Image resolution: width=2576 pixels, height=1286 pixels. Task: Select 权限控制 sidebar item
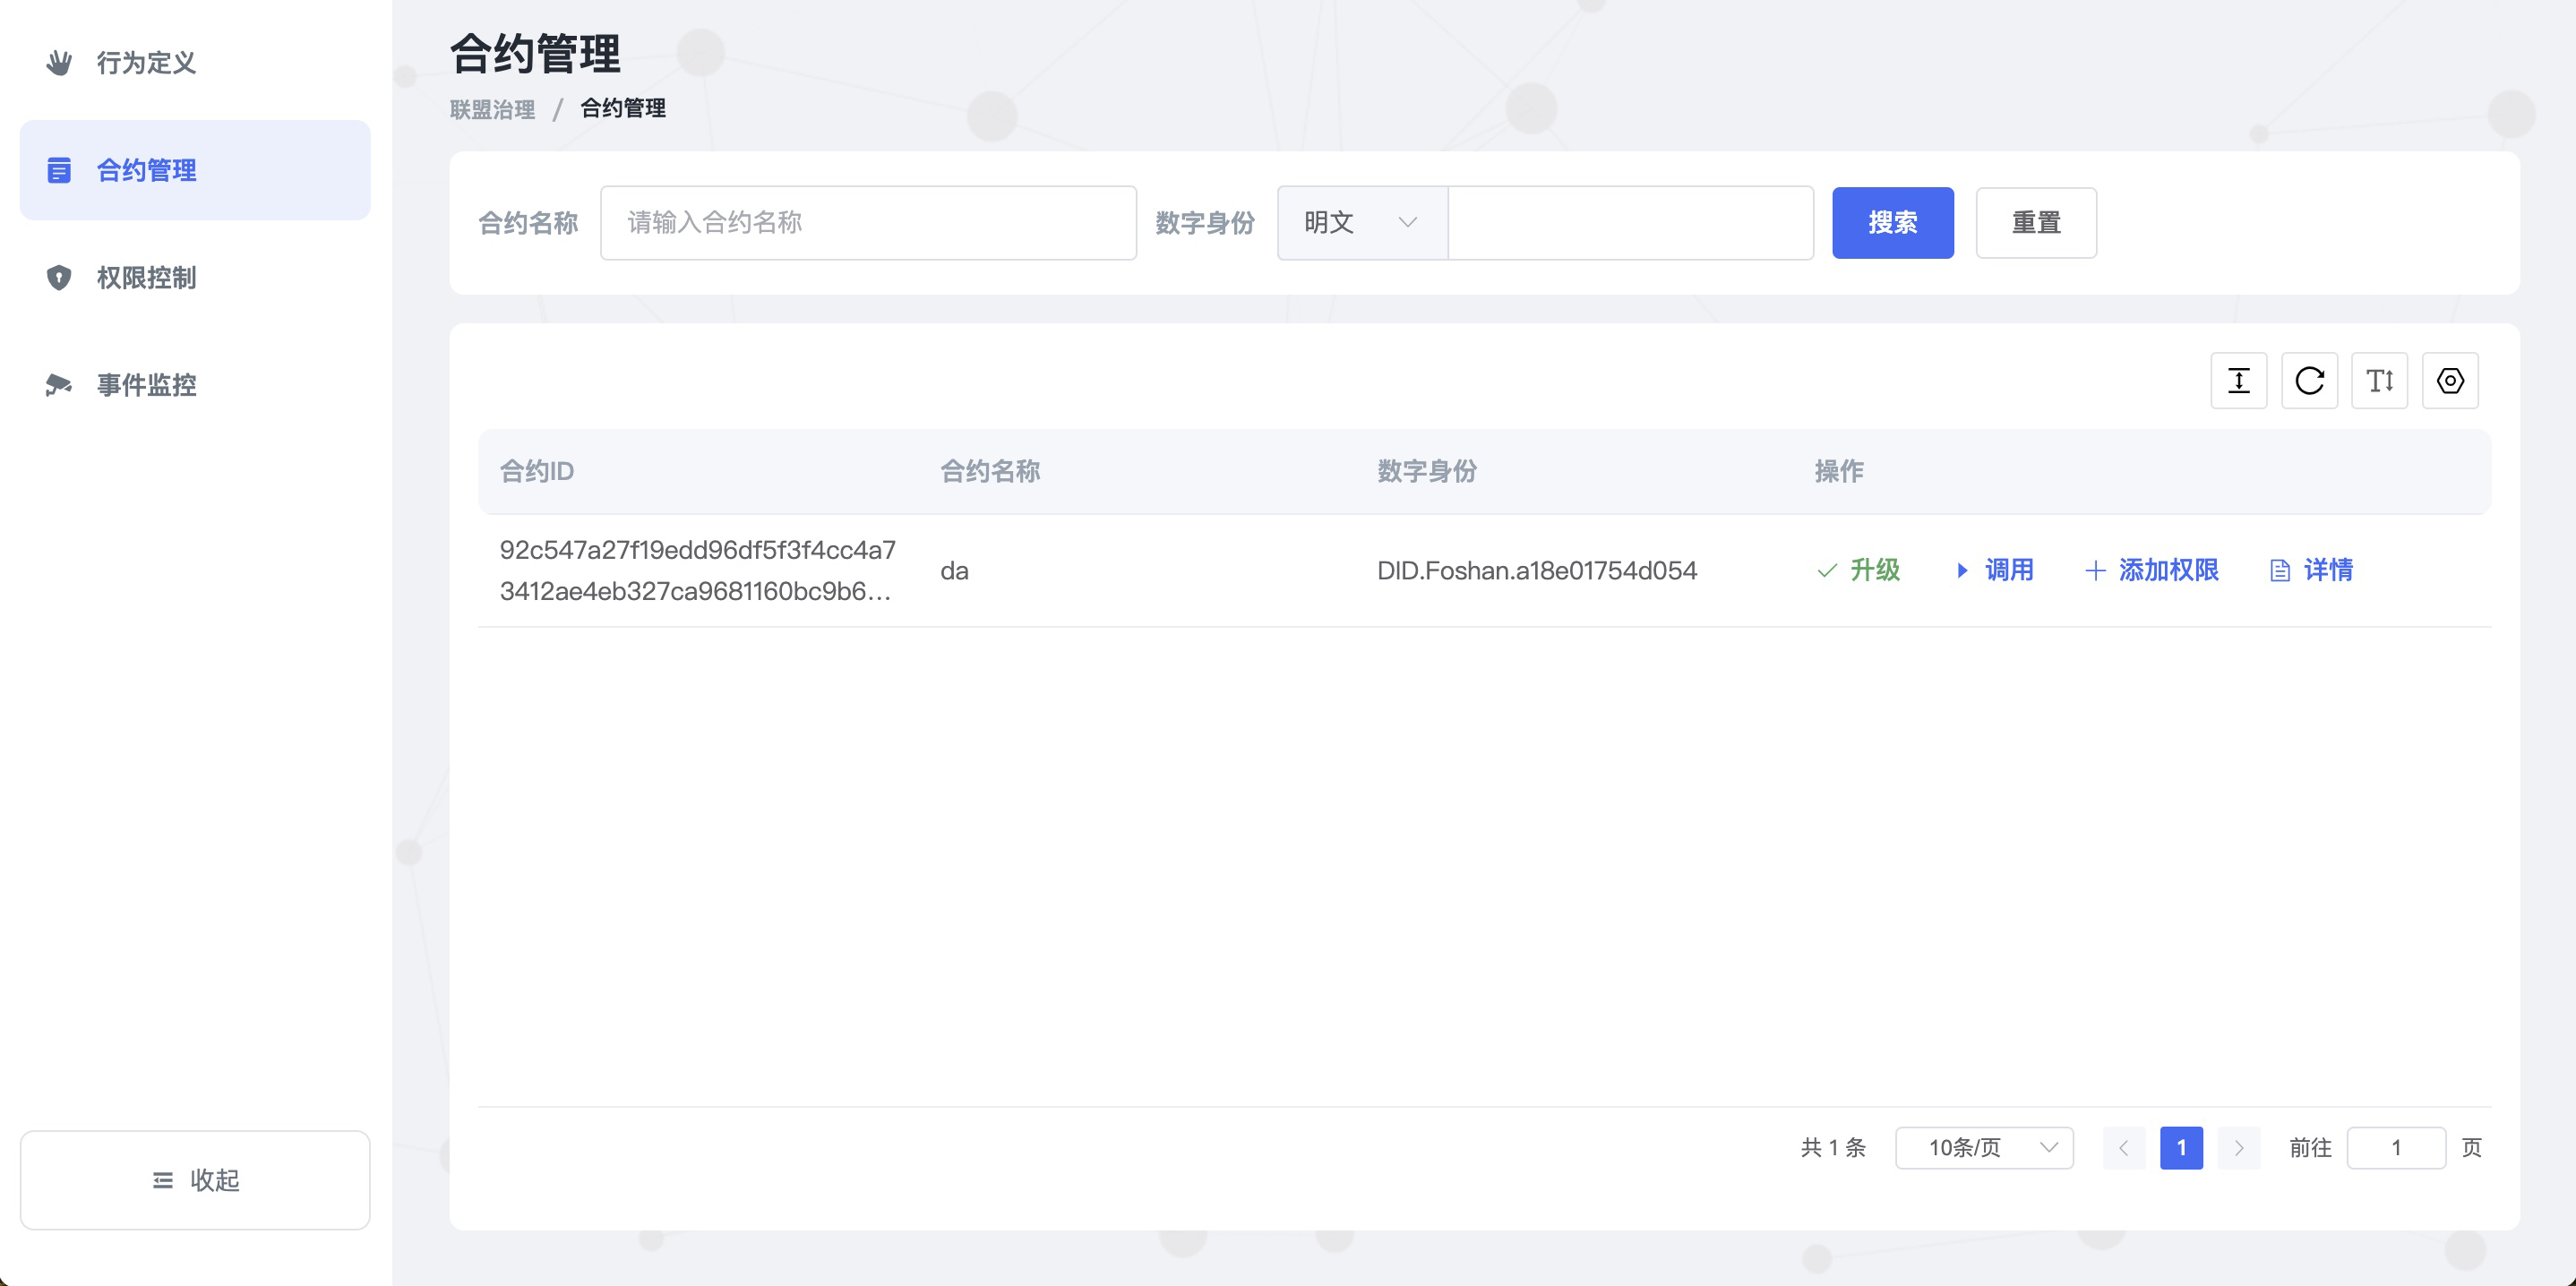(146, 277)
